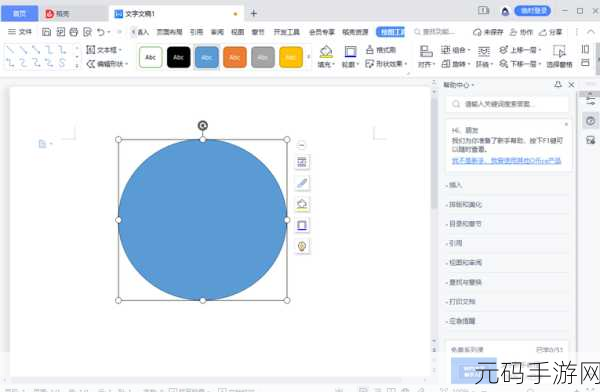Open the 文件 hamburger menu

[x=20, y=32]
